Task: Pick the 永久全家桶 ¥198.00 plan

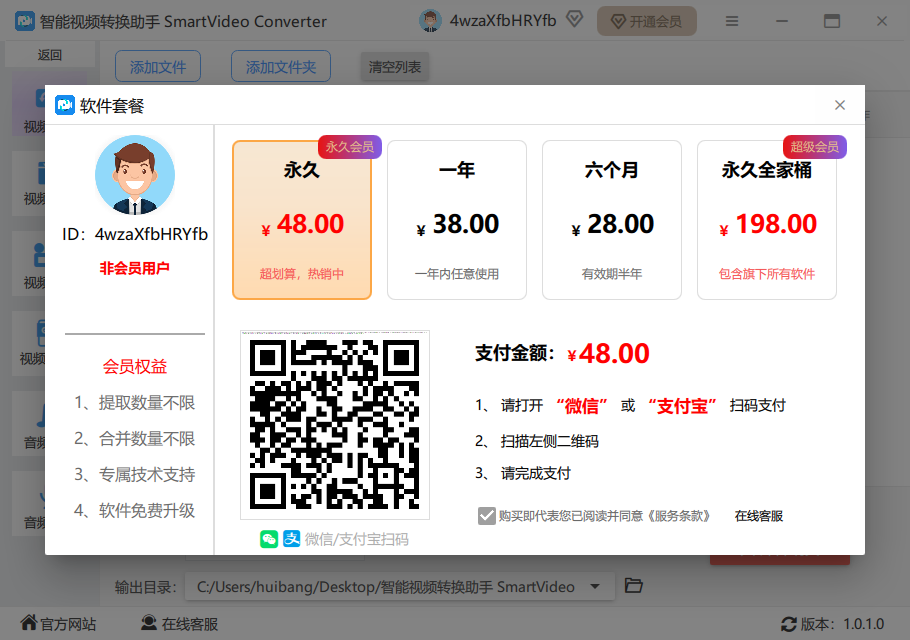Action: (x=767, y=220)
